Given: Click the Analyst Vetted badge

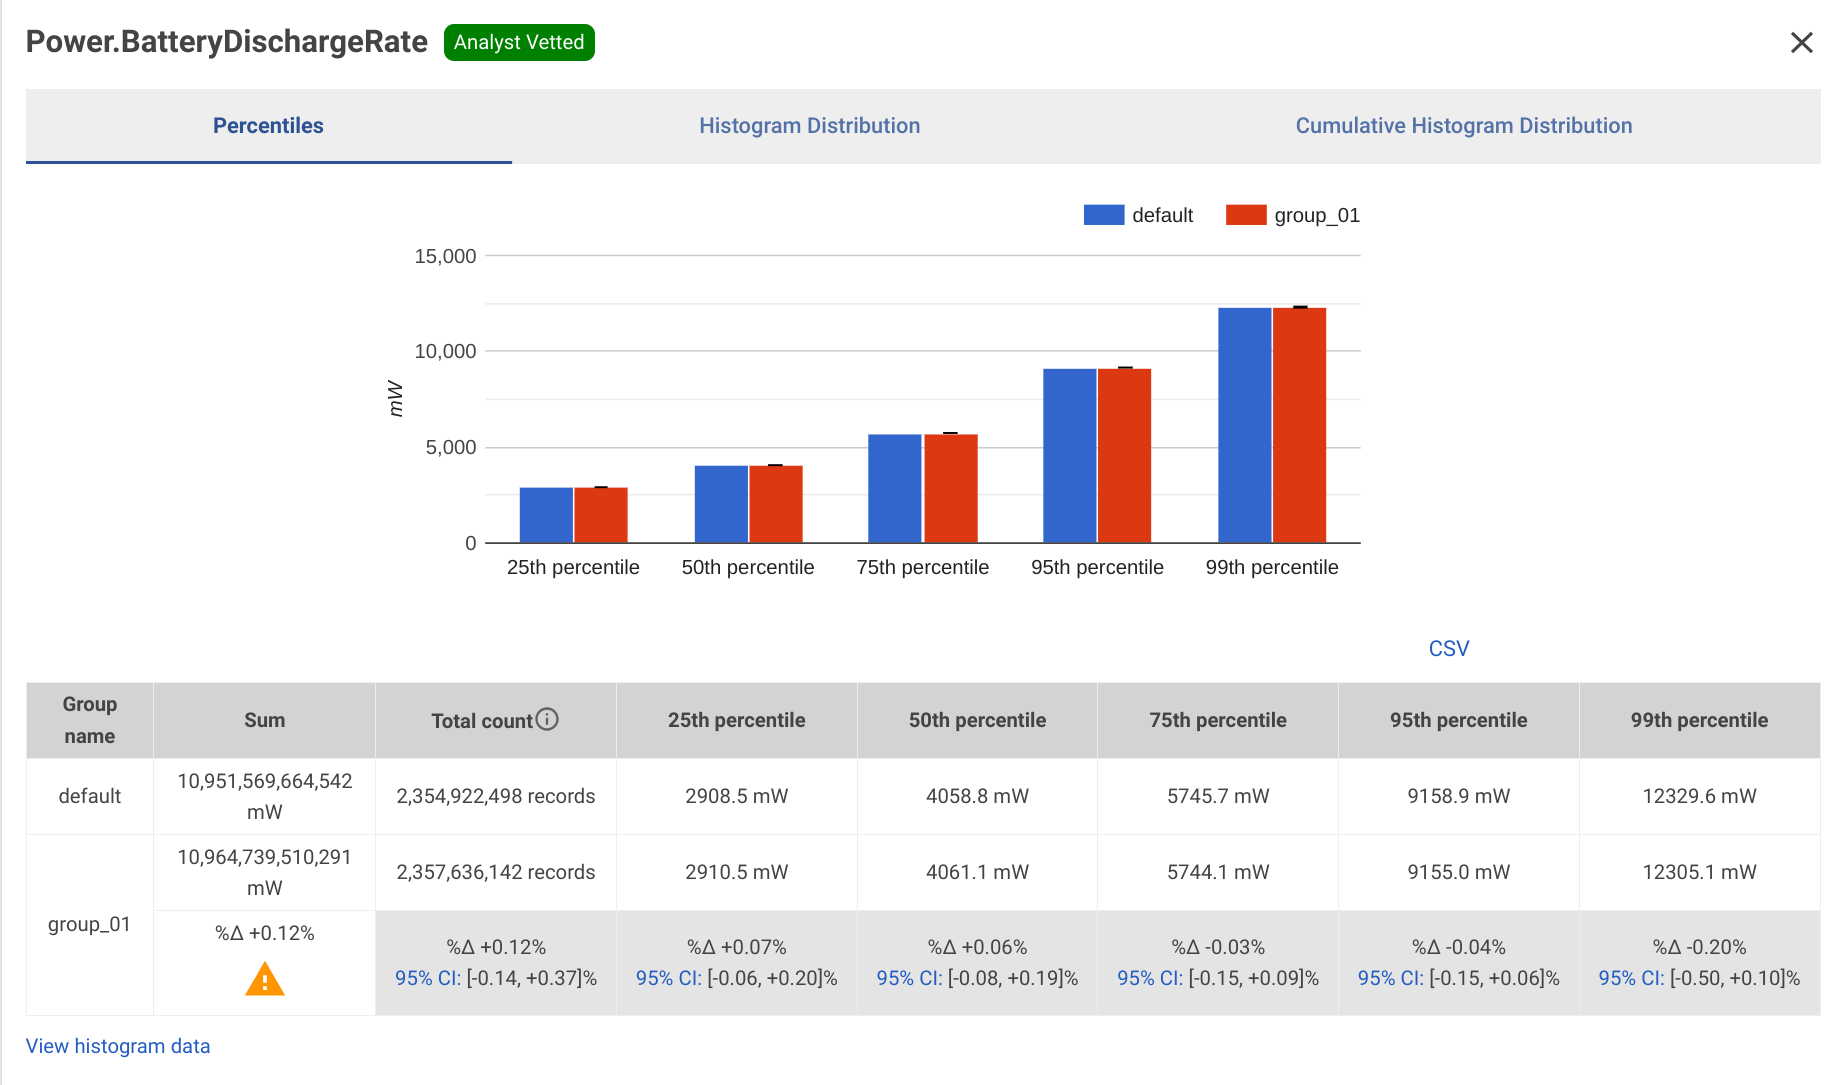Looking at the screenshot, I should point(519,43).
